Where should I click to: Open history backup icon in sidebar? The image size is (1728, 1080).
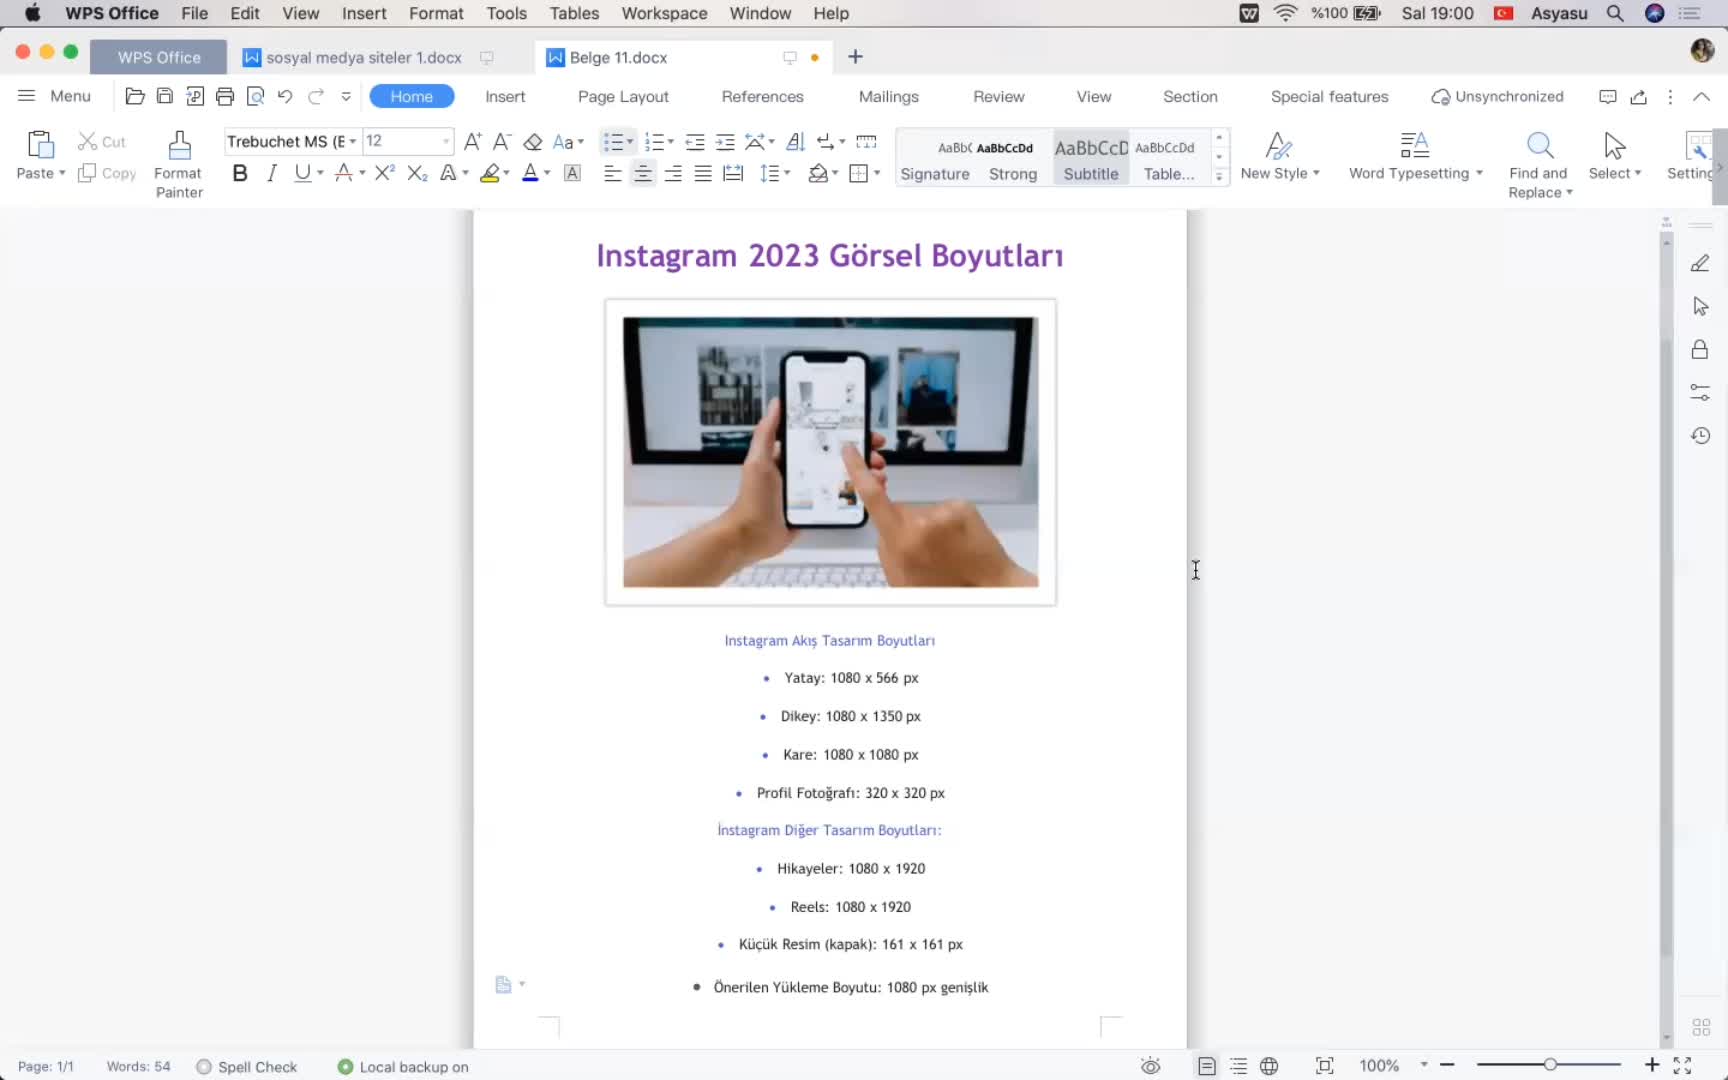(1700, 435)
